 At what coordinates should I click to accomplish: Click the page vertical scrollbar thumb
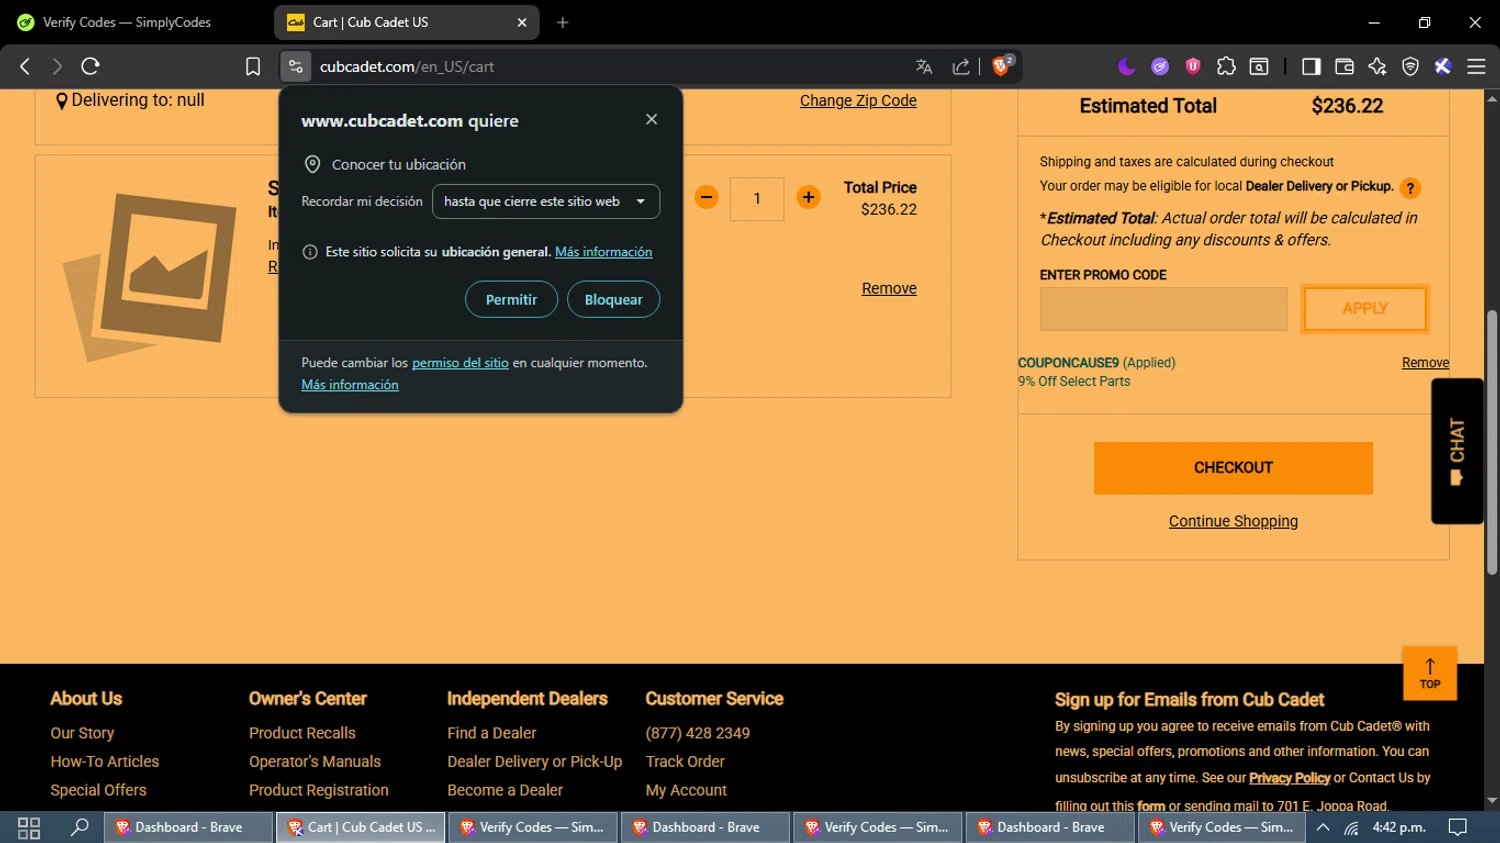coord(1492,440)
